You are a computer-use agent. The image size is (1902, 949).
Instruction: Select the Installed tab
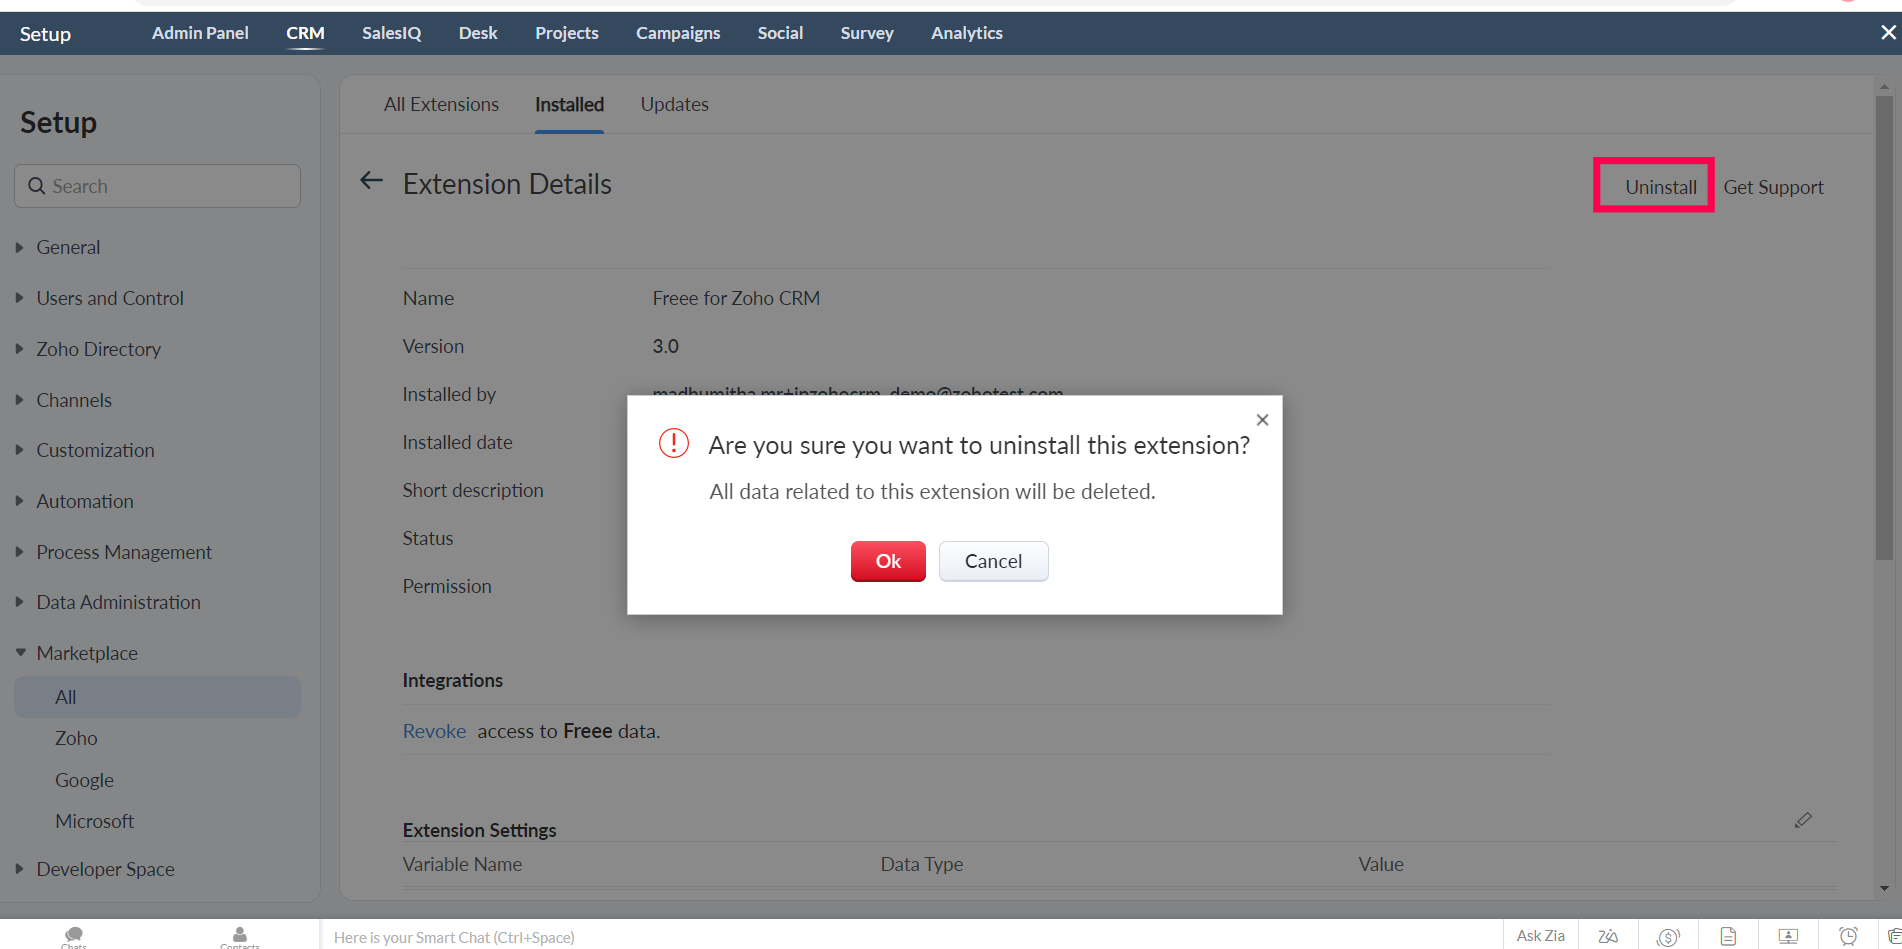(x=569, y=104)
